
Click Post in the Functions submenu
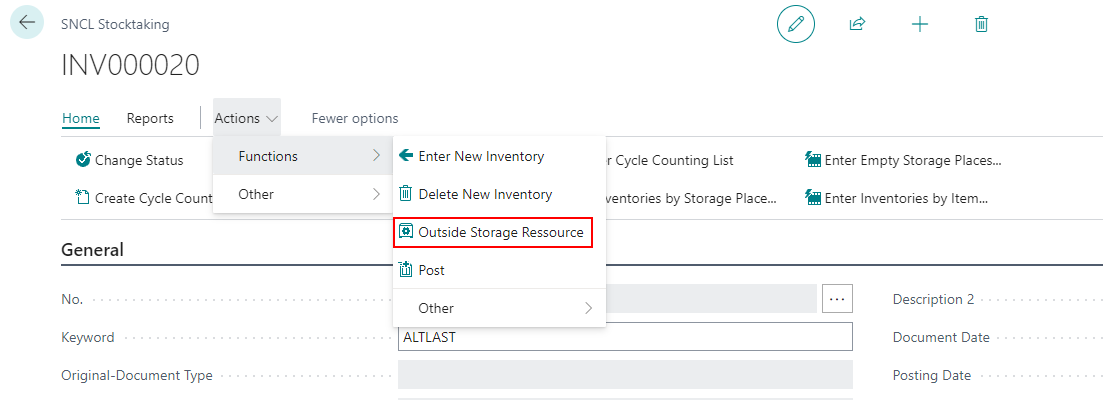click(431, 270)
